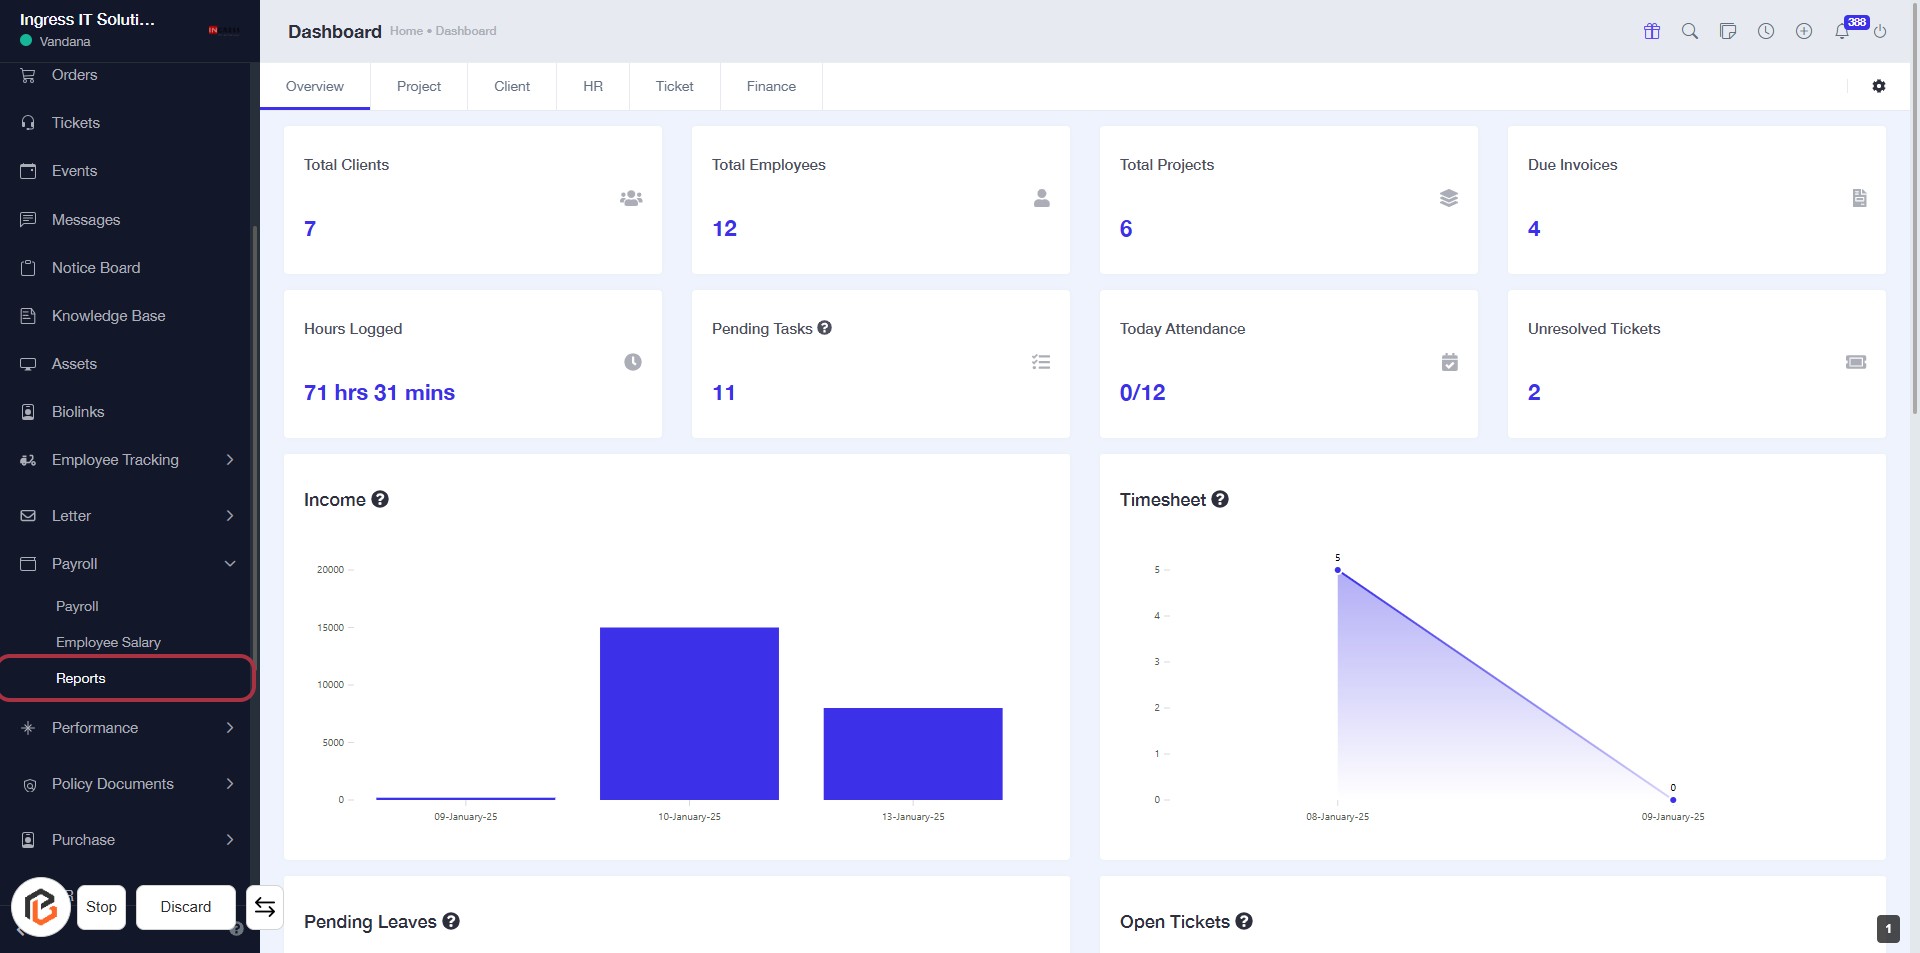Viewport: 1920px width, 953px height.
Task: Open the search magnifier icon
Action: point(1690,31)
